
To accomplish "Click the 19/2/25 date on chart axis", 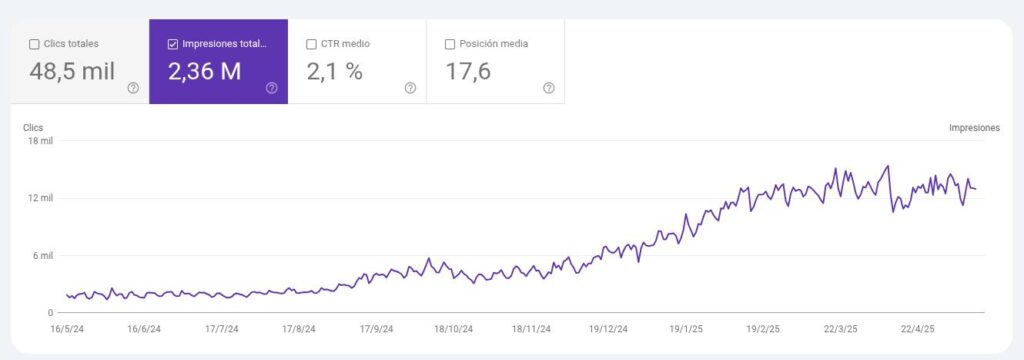I will [x=763, y=329].
